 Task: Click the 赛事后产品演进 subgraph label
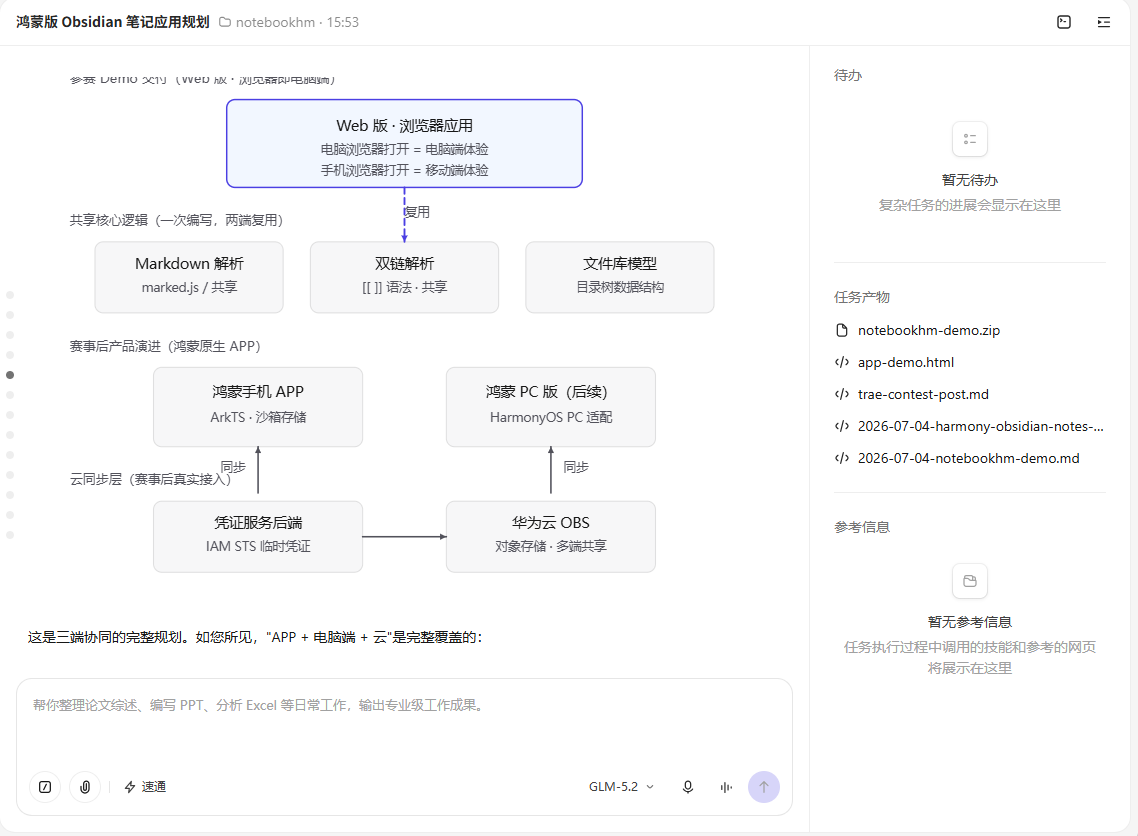tap(165, 346)
